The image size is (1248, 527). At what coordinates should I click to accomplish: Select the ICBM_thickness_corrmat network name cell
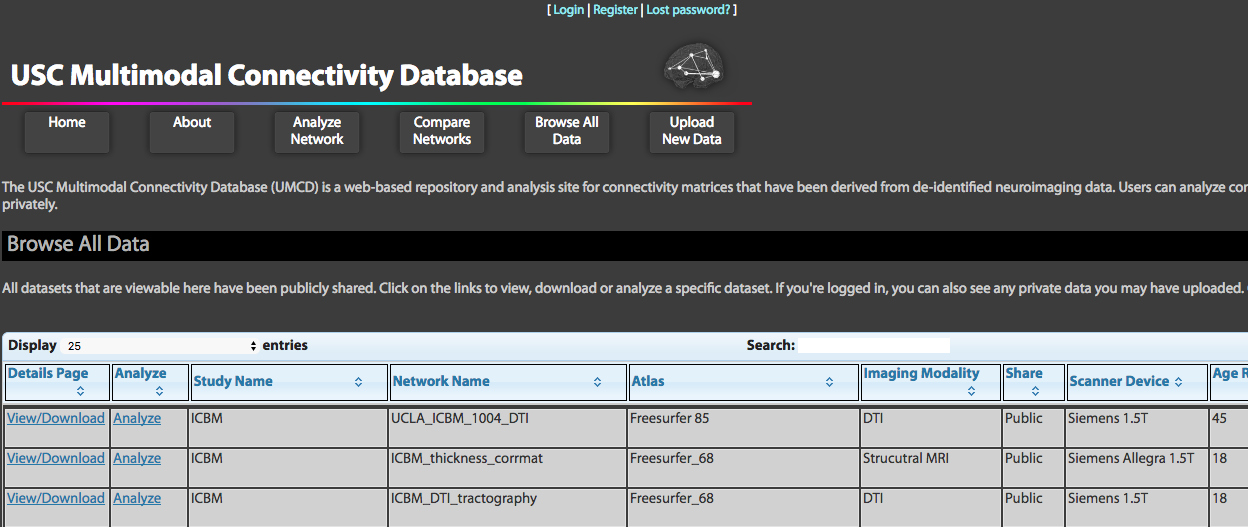[508, 467]
